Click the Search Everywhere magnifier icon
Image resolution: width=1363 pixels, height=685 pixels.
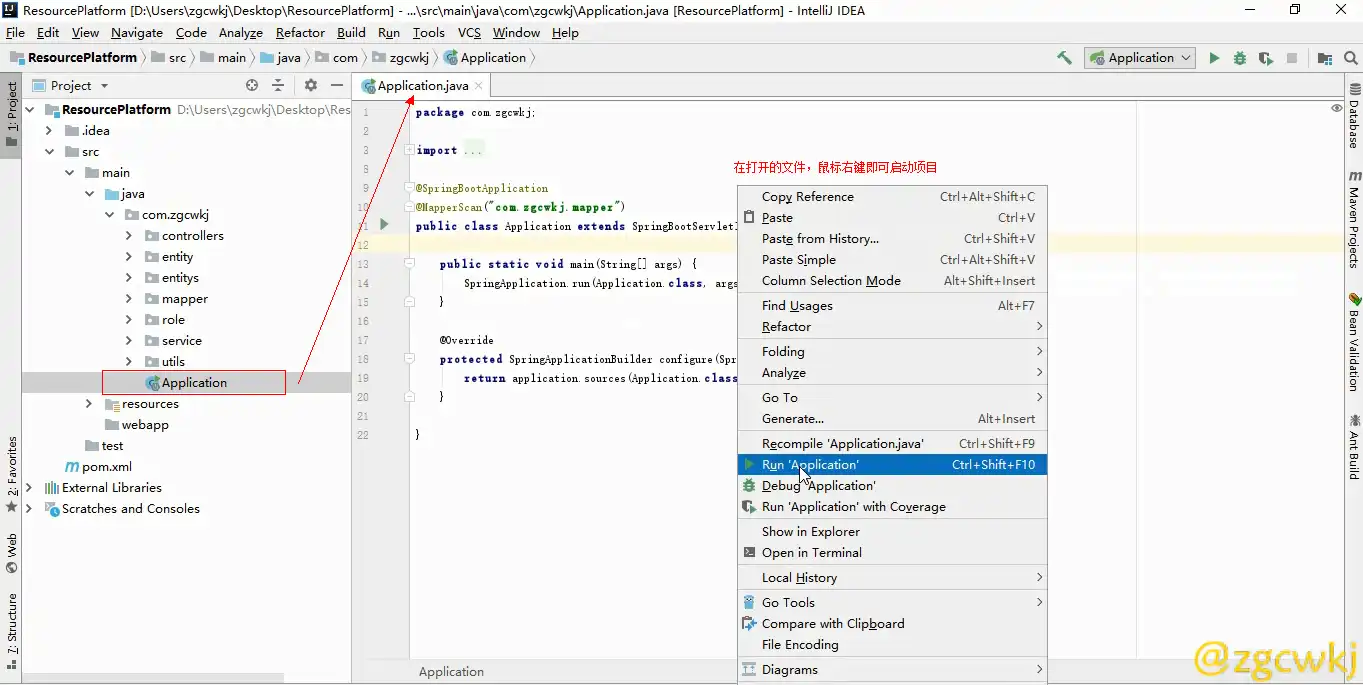[1351, 58]
